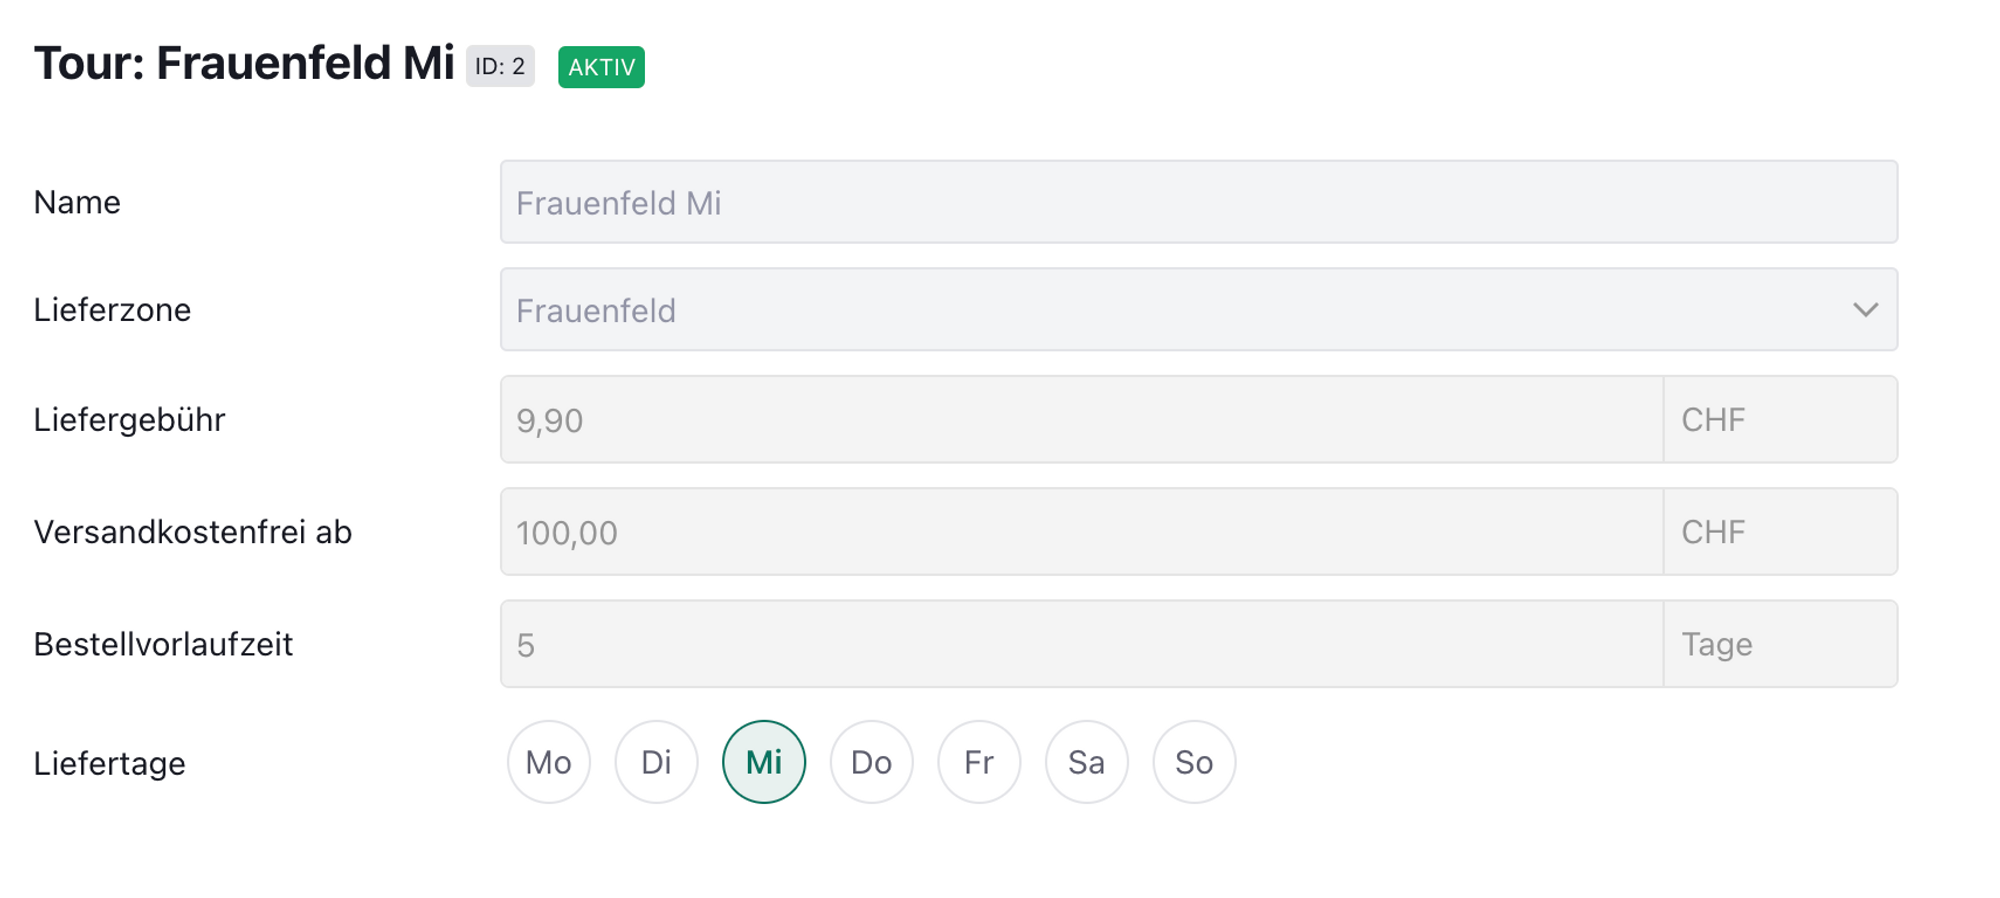Toggle Monday (Mo) delivery day
2000x898 pixels.
tap(548, 762)
